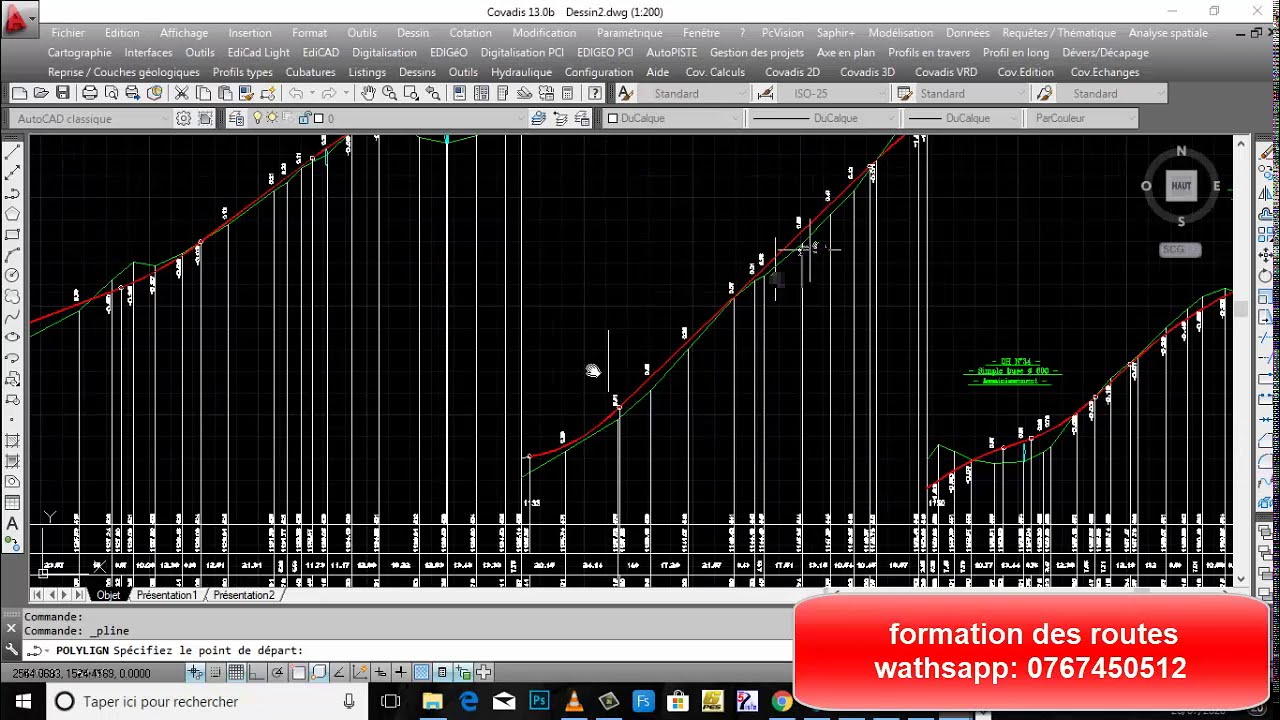This screenshot has height=720, width=1280.
Task: Open the Covadis 2D menu
Action: [x=792, y=72]
